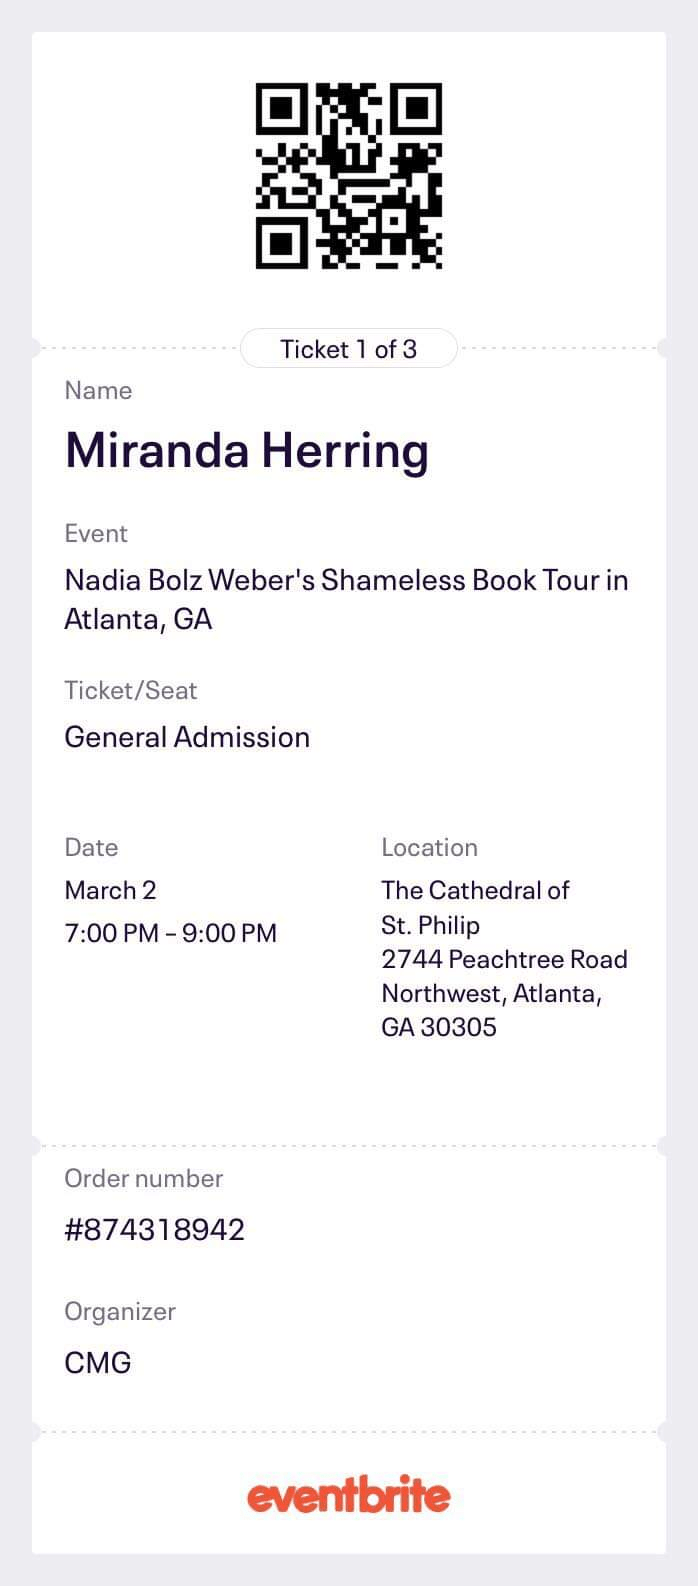Click the attendee name Miranda Herring

click(x=247, y=450)
